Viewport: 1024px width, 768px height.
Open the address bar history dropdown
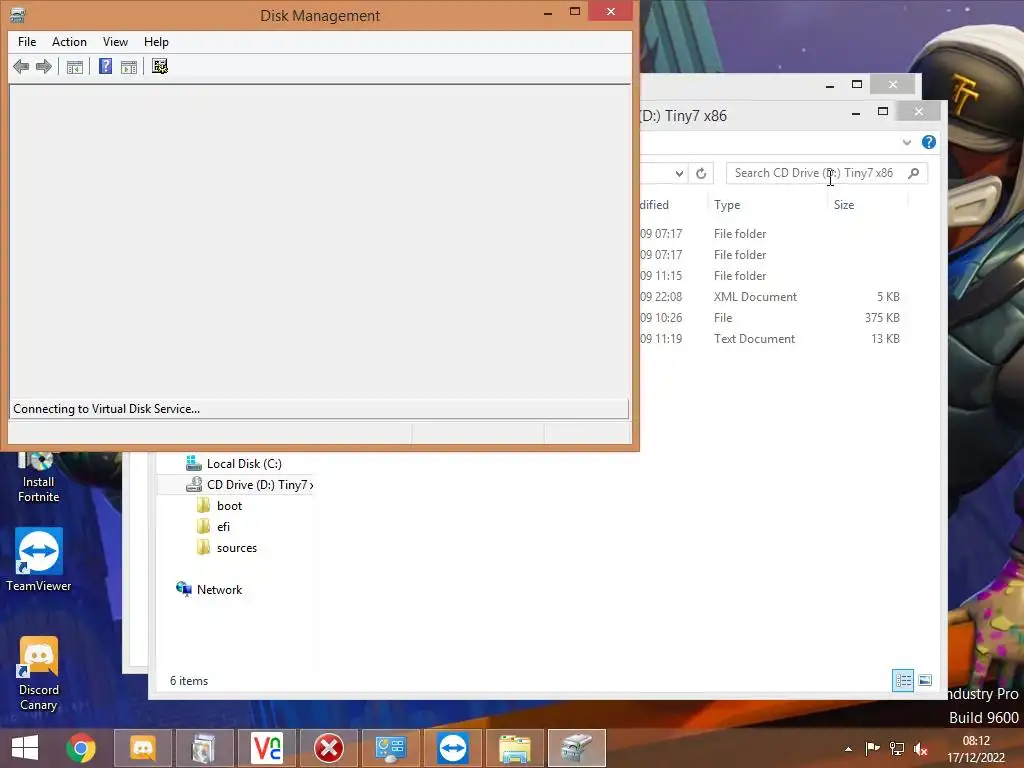pos(679,173)
